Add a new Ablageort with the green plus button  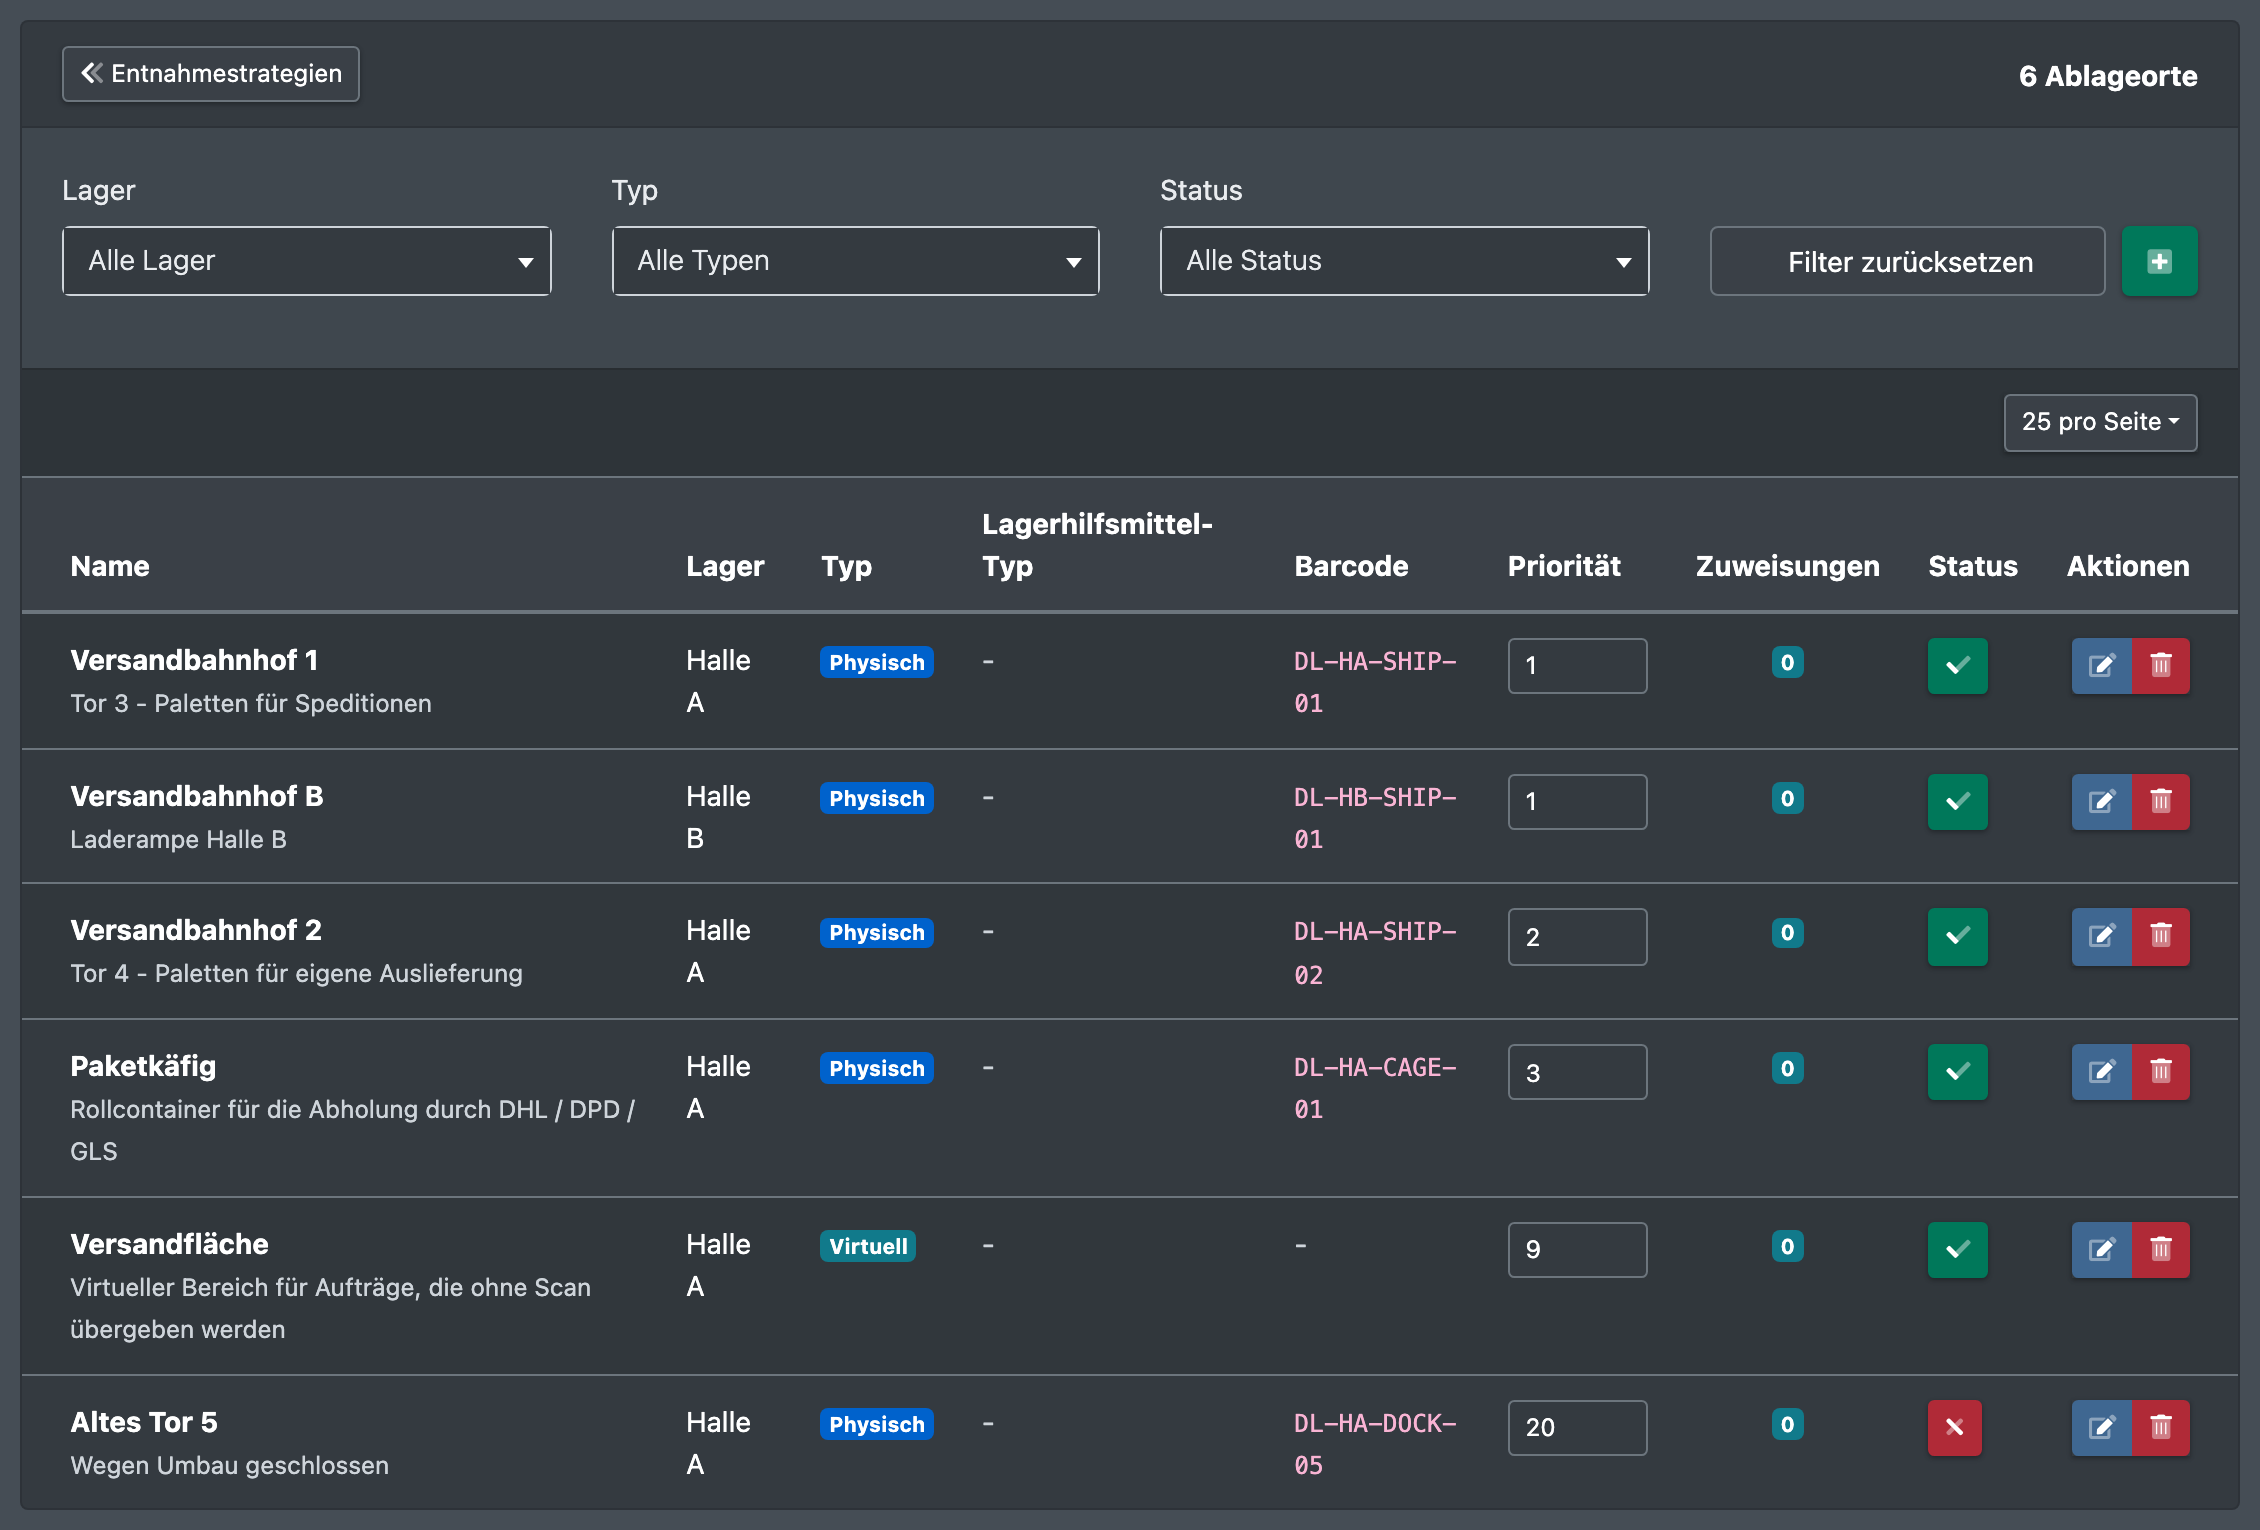[x=2160, y=261]
